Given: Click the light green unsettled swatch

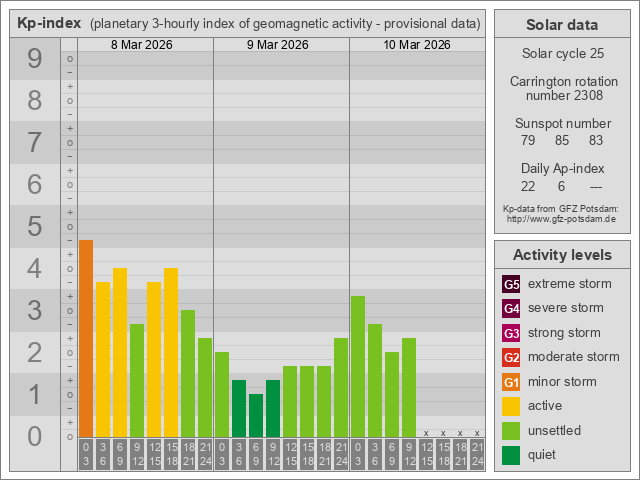Looking at the screenshot, I should (511, 431).
